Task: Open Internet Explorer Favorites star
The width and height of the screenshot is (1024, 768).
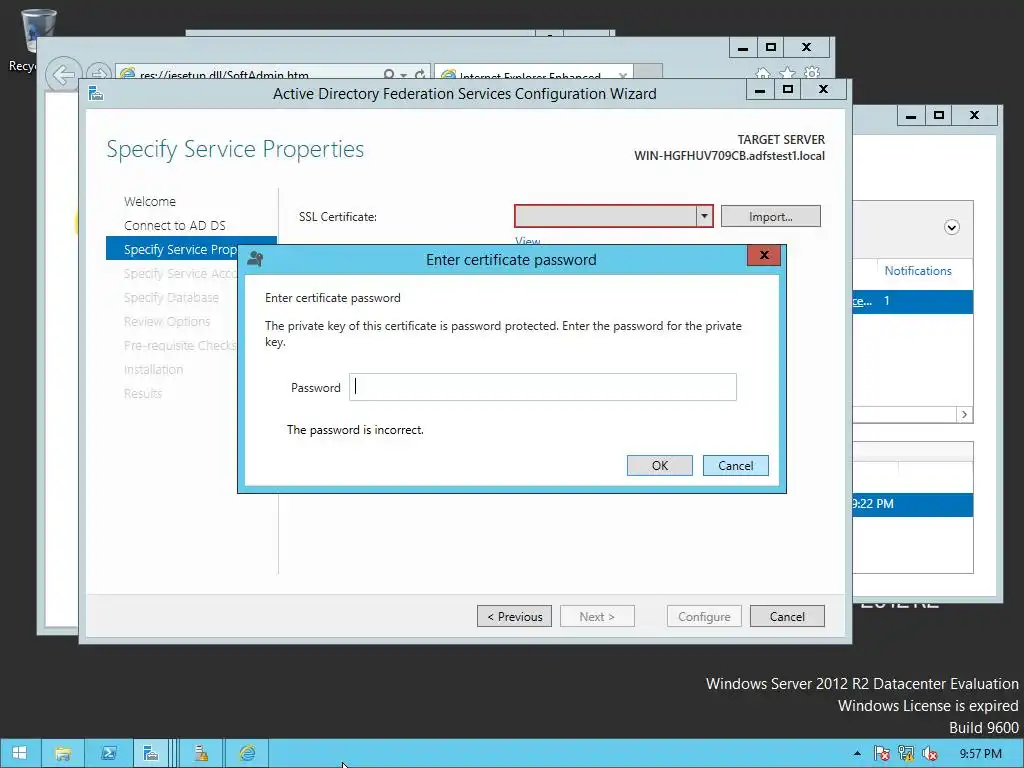Action: point(788,72)
